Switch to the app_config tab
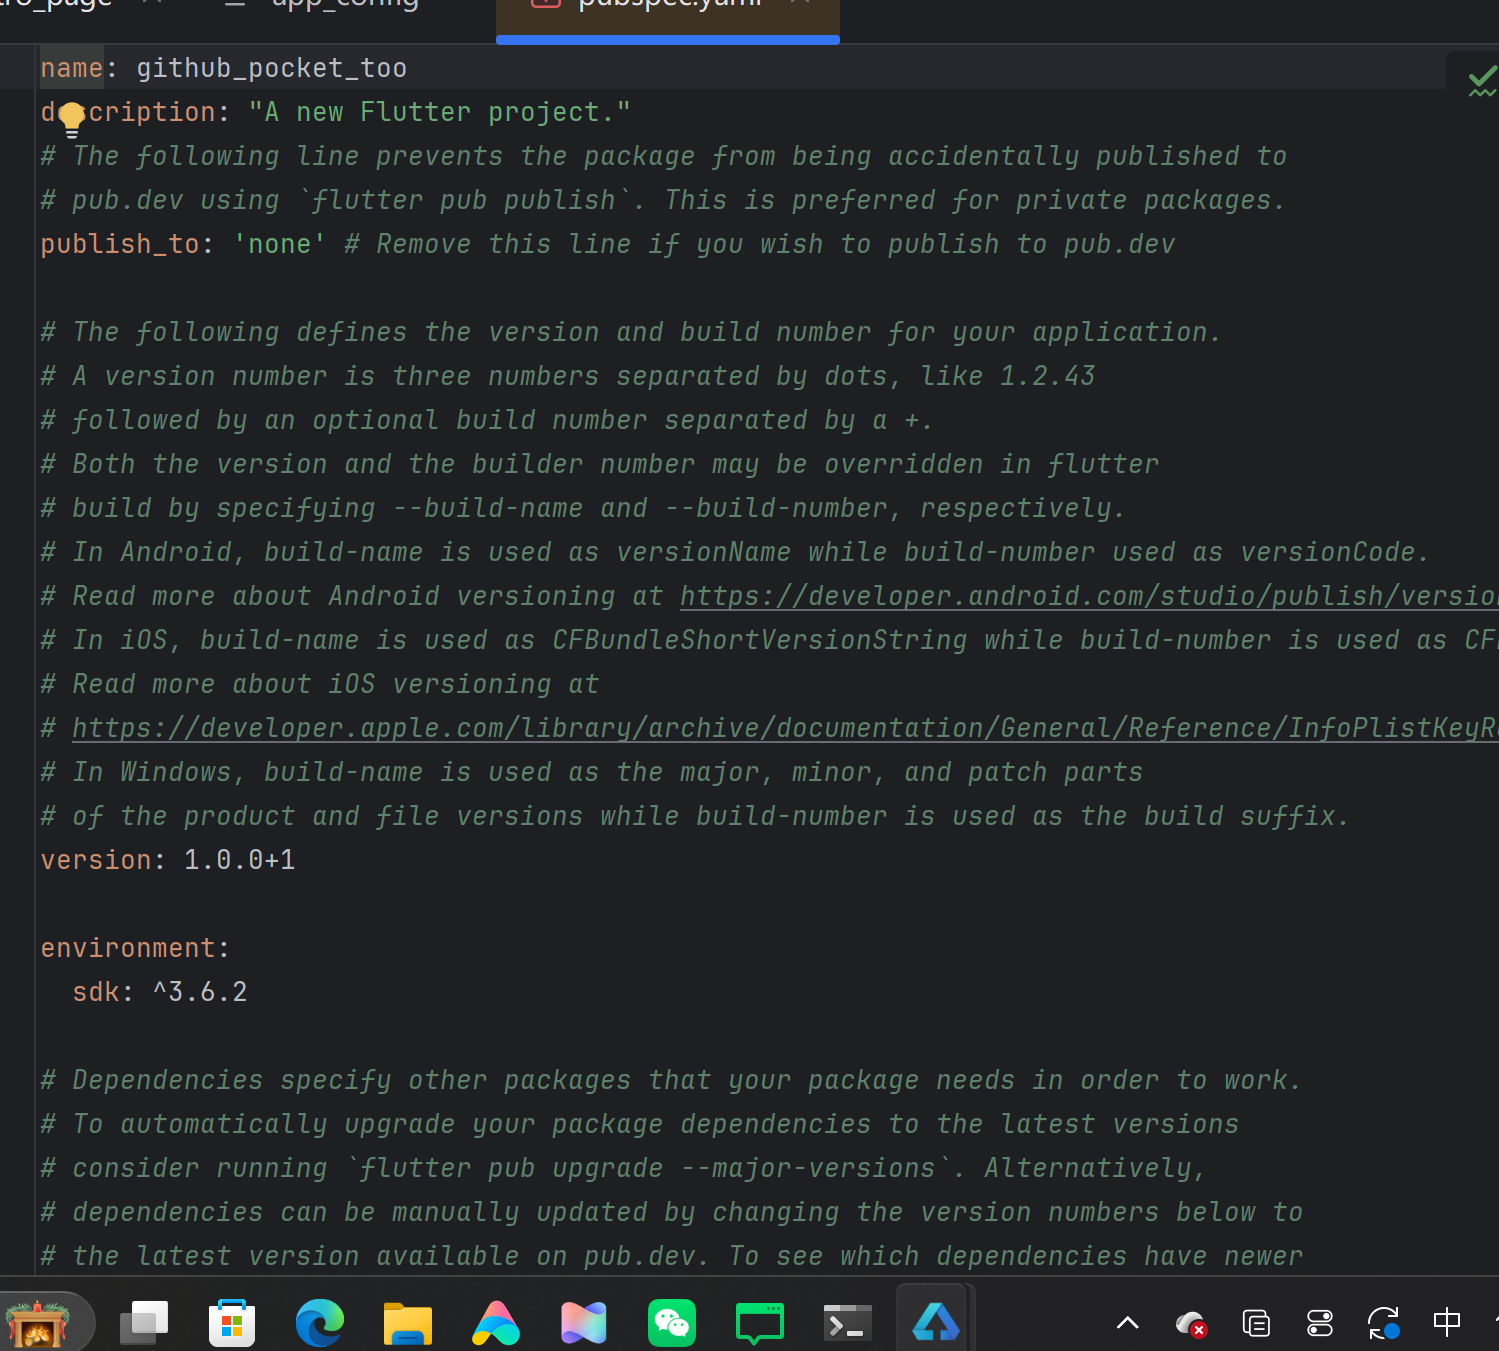1499x1351 pixels. tap(345, 6)
